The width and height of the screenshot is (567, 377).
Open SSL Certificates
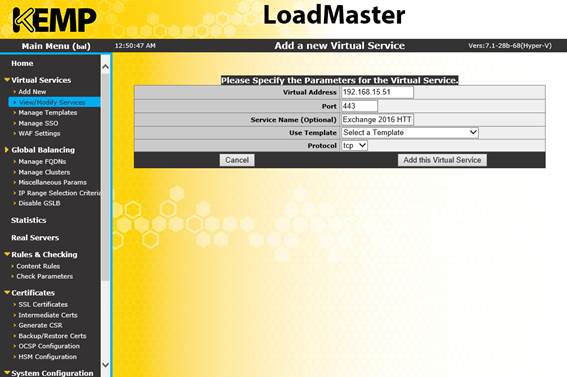click(43, 304)
